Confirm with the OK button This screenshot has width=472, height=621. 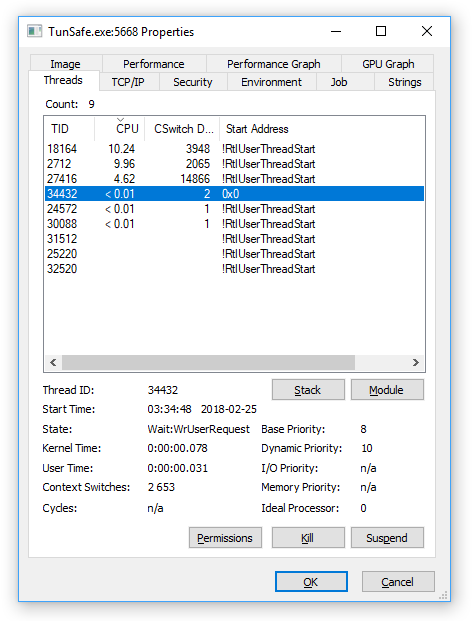311,582
